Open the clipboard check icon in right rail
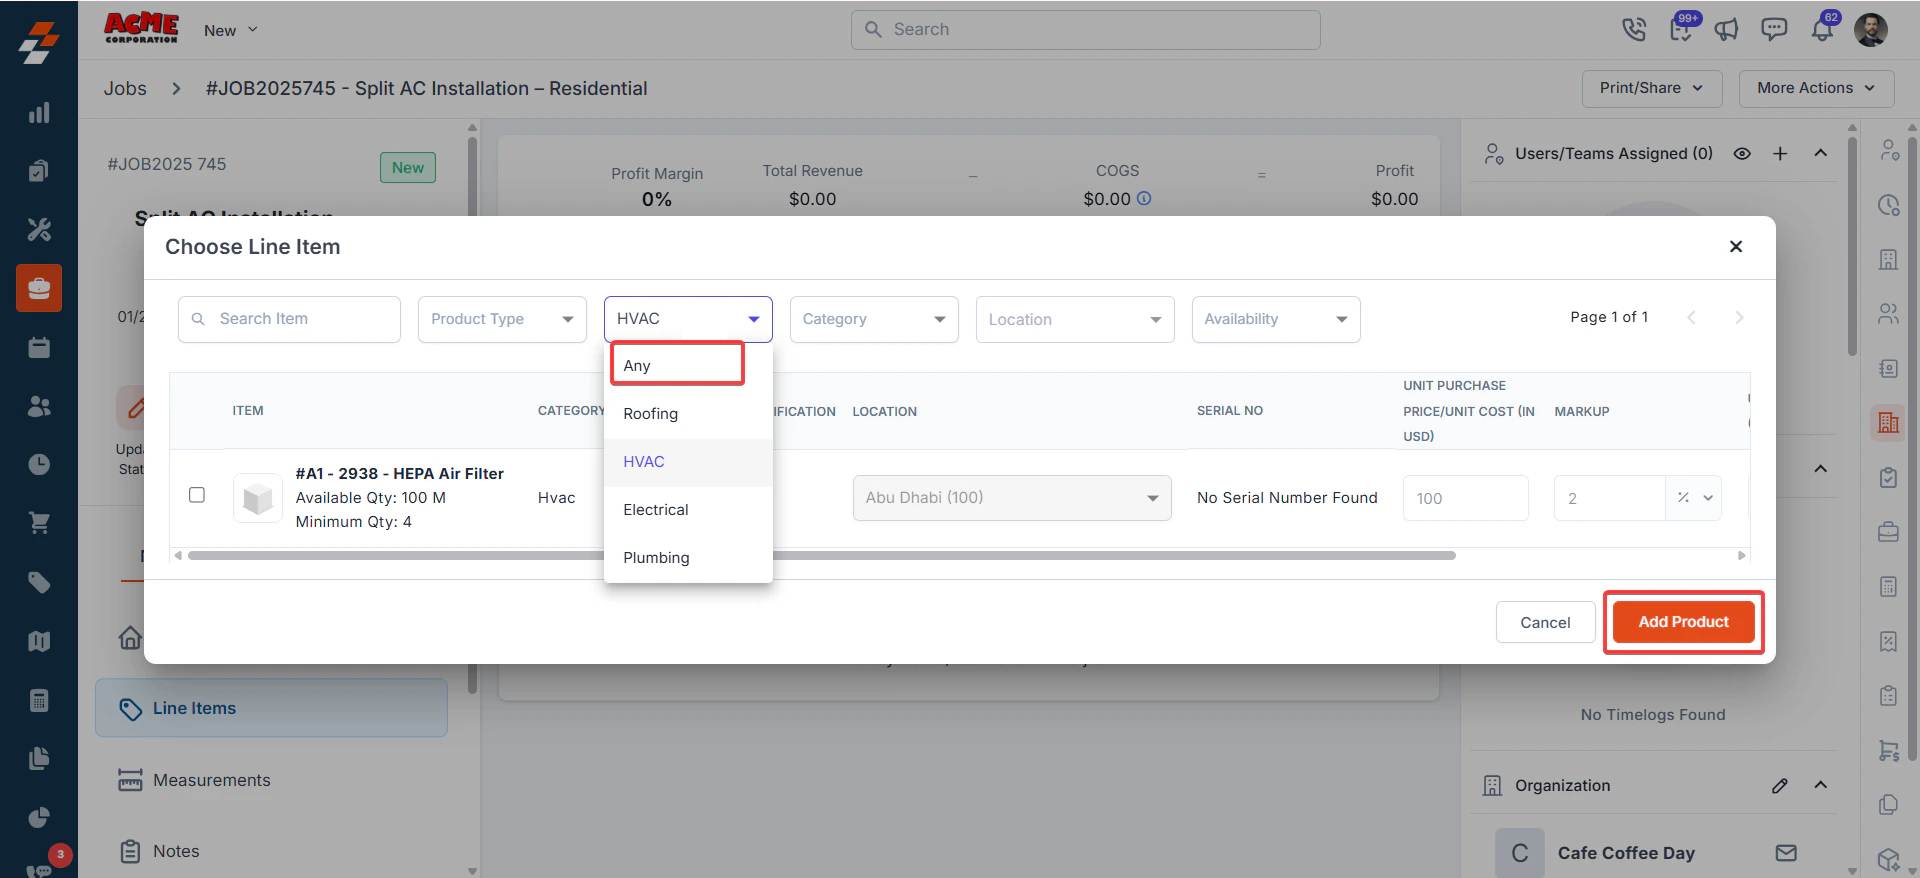The image size is (1920, 878). 1888,477
